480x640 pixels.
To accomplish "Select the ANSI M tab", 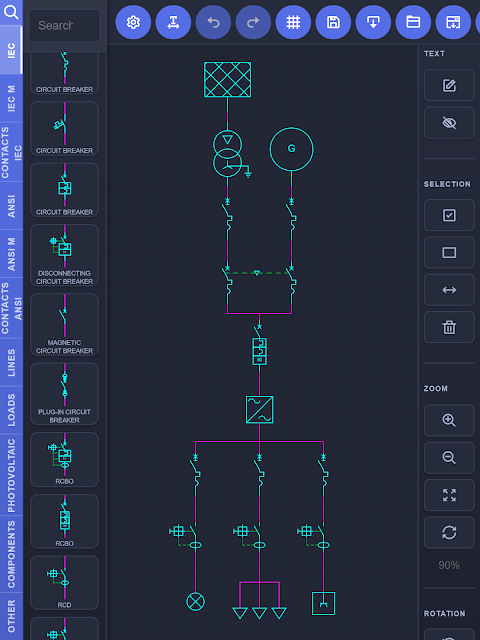I will 11,254.
